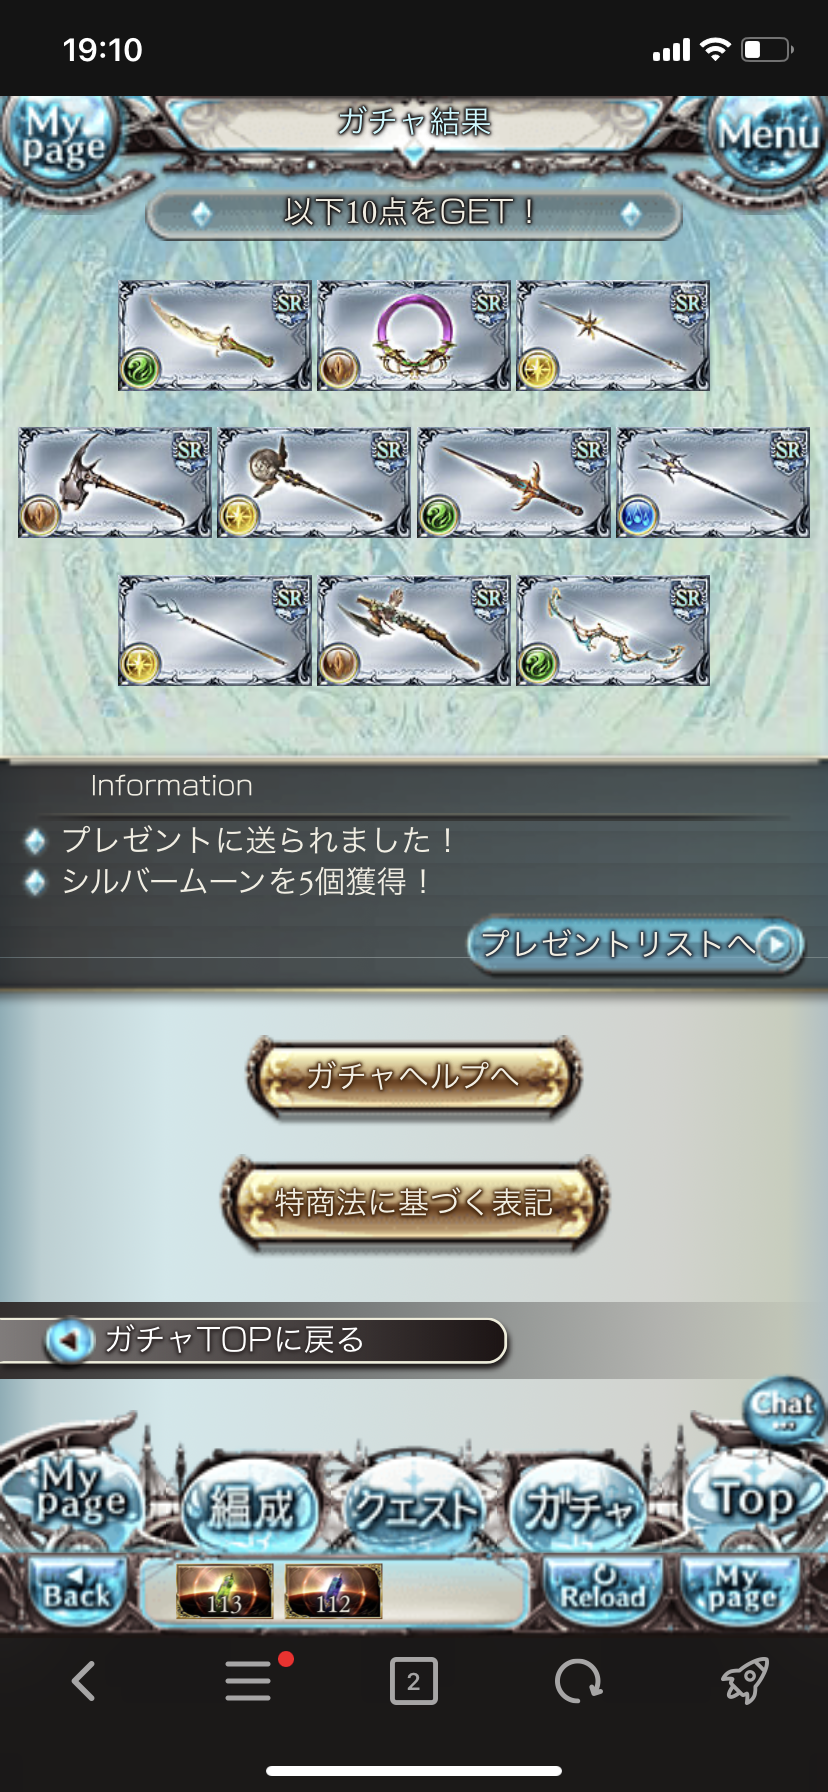Screen dimensions: 828x1792
Task: Tap the quick slot item labeled 113
Action: click(224, 1592)
